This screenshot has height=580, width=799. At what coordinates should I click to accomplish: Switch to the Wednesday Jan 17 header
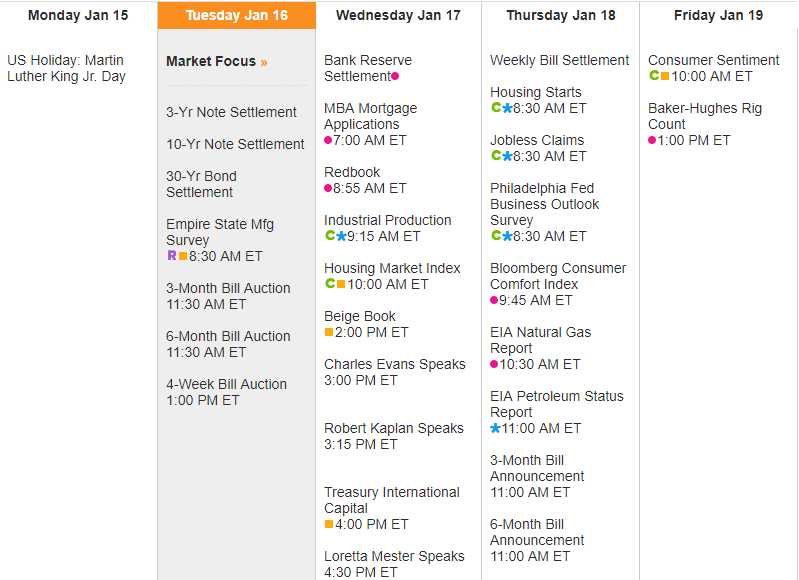(x=398, y=15)
